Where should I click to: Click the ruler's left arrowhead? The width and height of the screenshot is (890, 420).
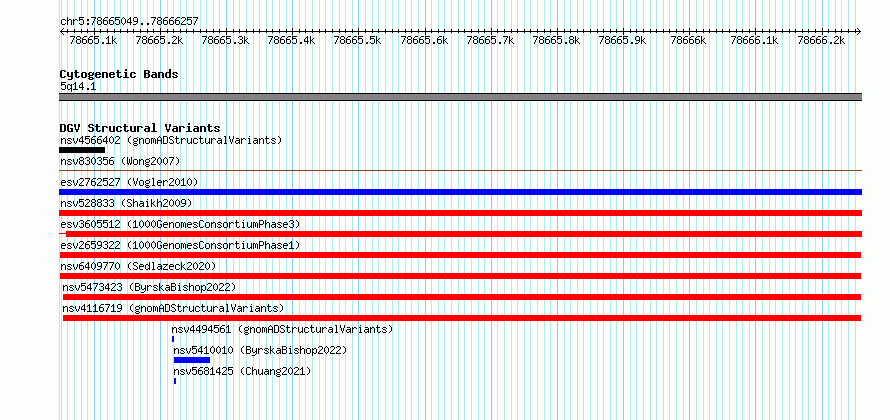tap(62, 31)
